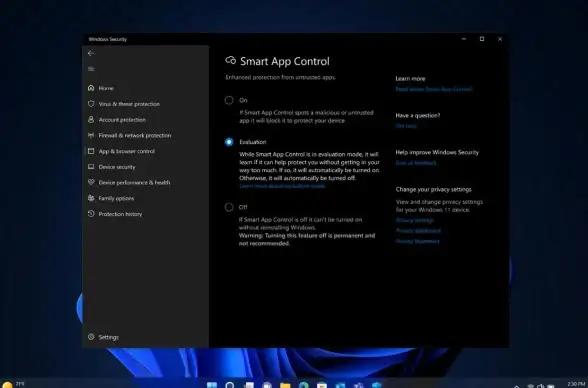Open Firewall & network protection
Screen dimensions: 588x388
(x=129, y=135)
